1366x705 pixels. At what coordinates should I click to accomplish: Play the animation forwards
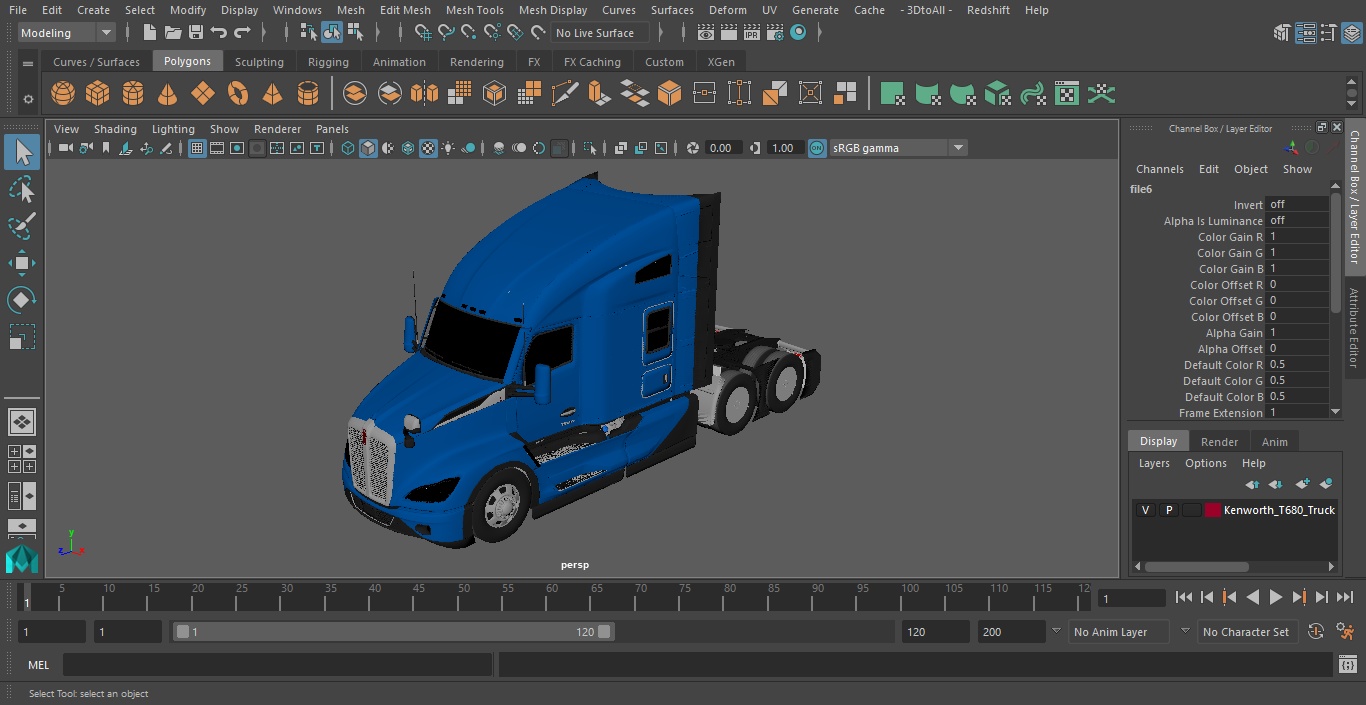pyautogui.click(x=1276, y=597)
